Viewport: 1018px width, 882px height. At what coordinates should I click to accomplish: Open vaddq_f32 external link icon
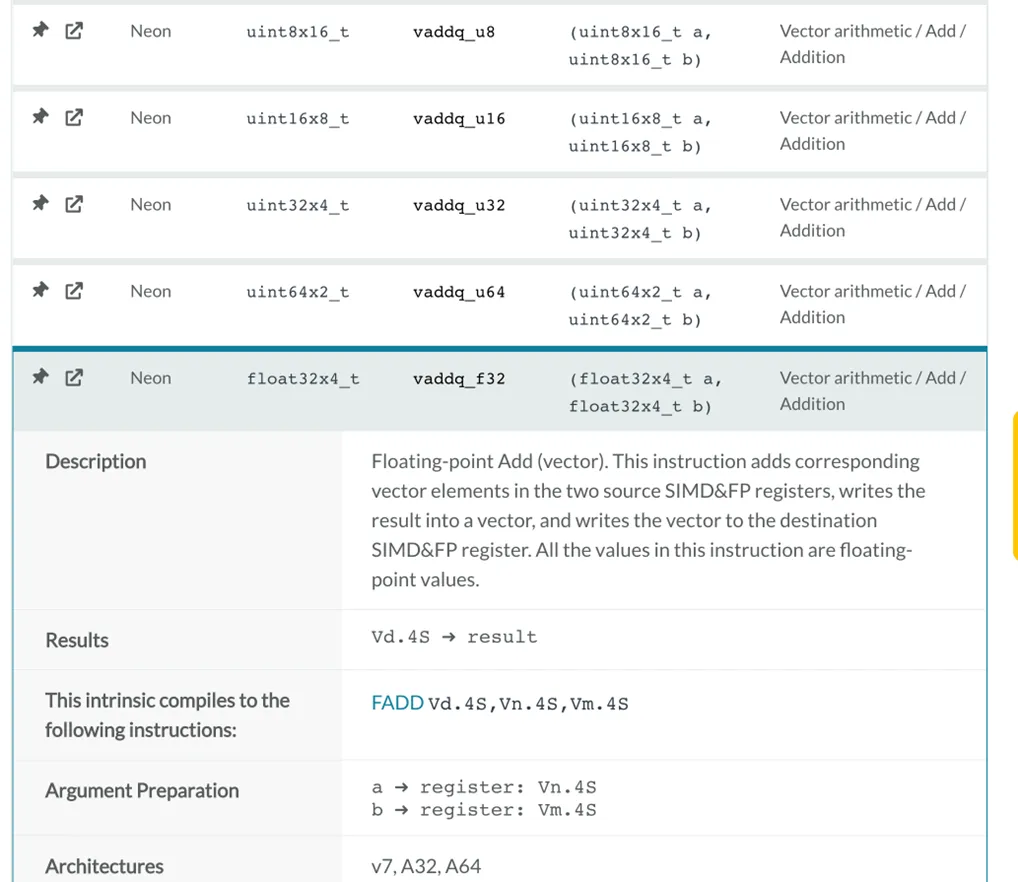point(74,378)
